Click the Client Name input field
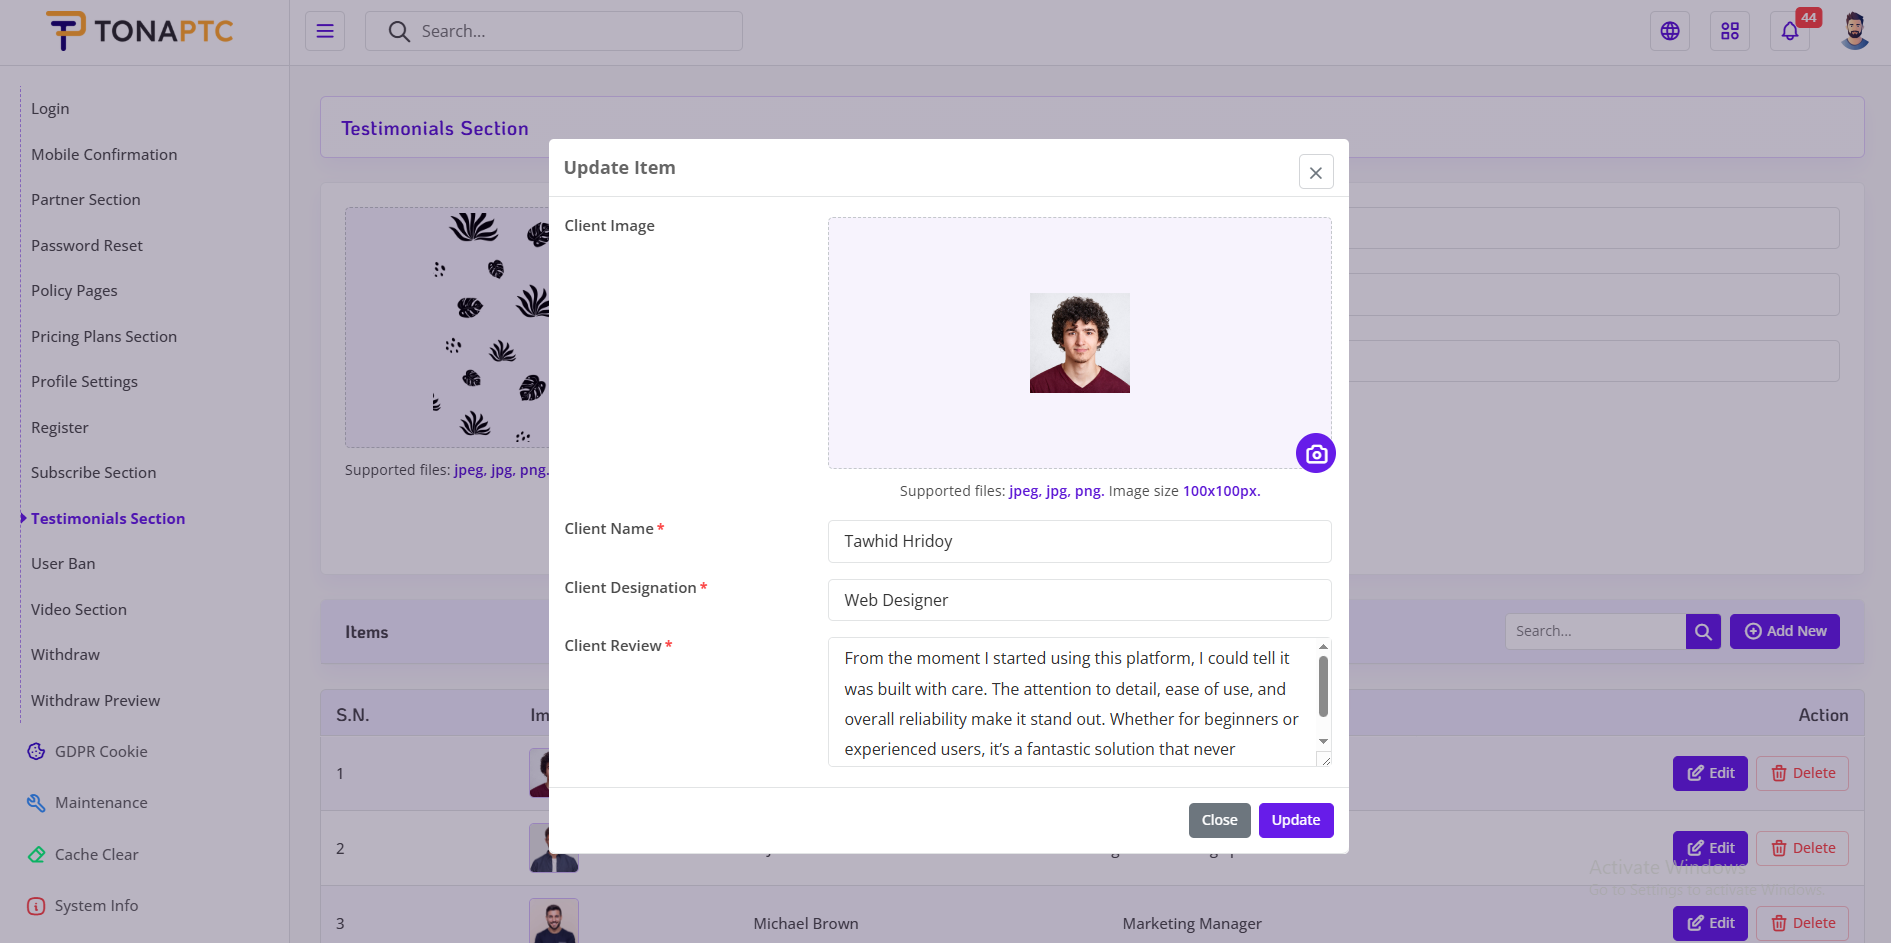This screenshot has width=1891, height=943. (1080, 541)
